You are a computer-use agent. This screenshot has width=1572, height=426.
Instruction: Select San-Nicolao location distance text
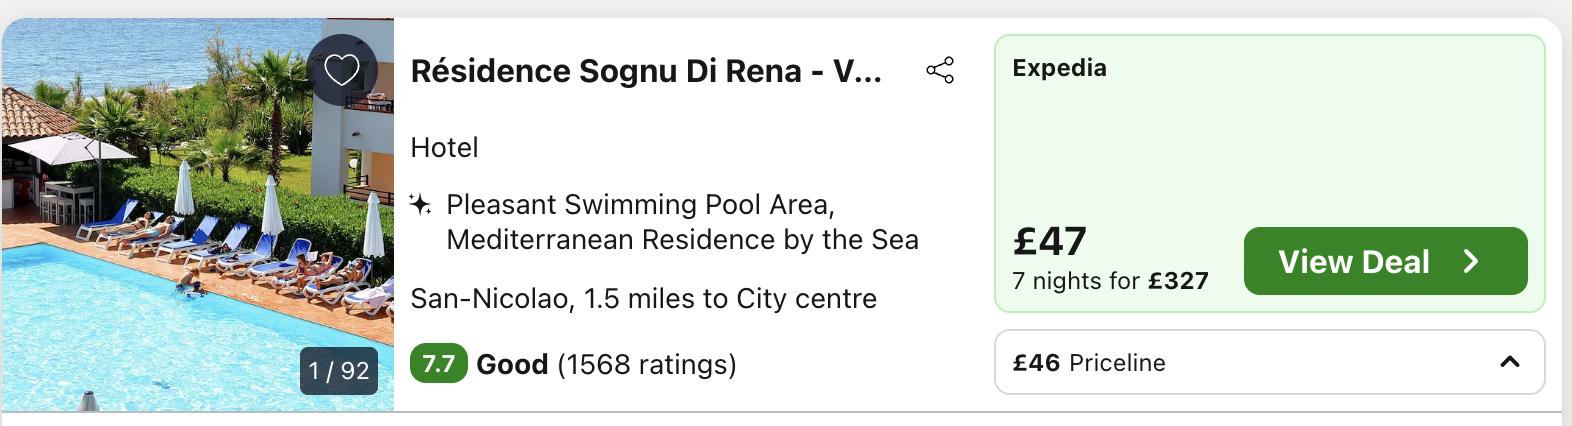pos(644,299)
